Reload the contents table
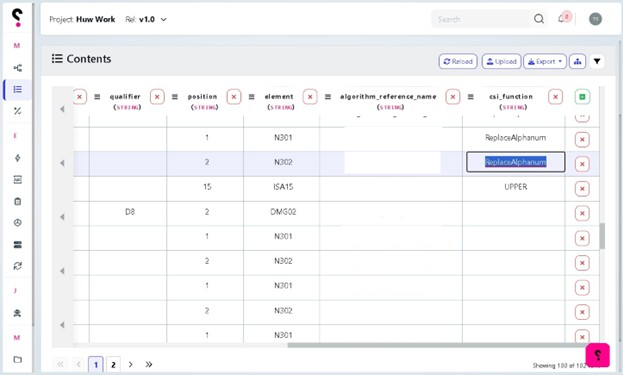The image size is (623, 375). (458, 61)
